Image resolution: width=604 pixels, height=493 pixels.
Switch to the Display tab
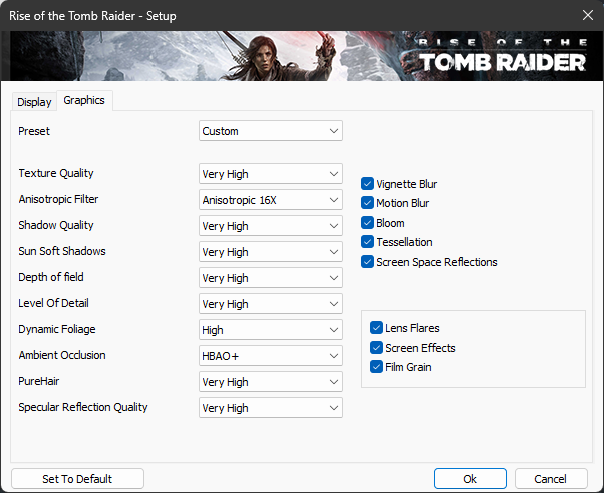point(34,102)
